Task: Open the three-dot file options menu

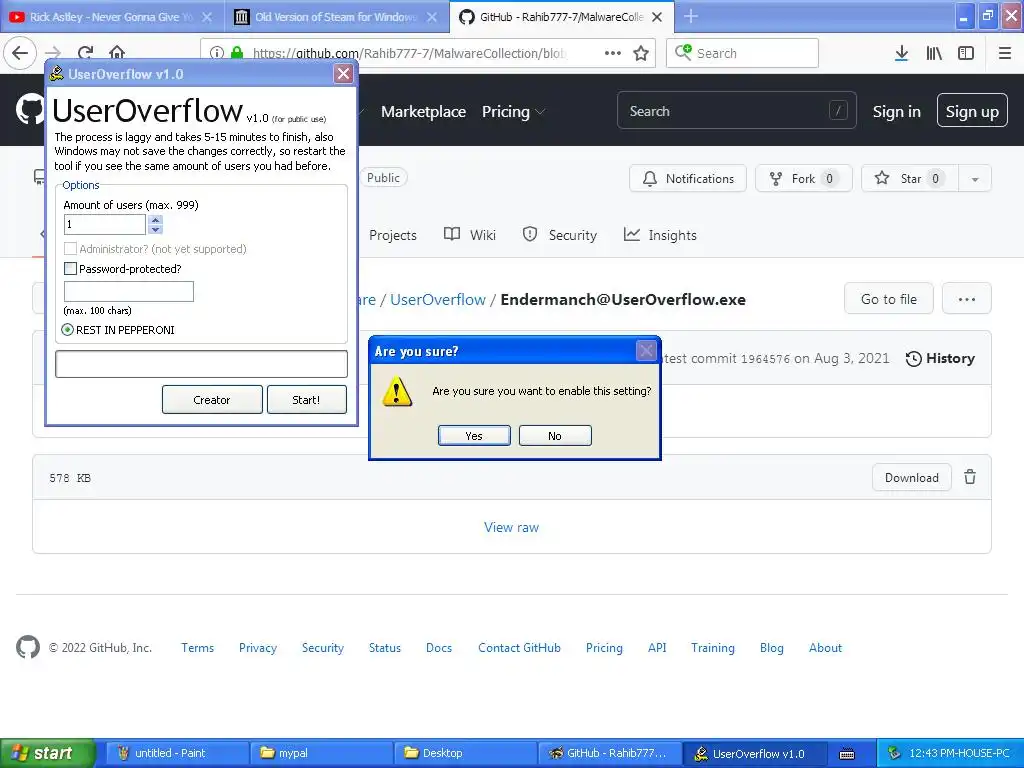Action: click(x=967, y=299)
